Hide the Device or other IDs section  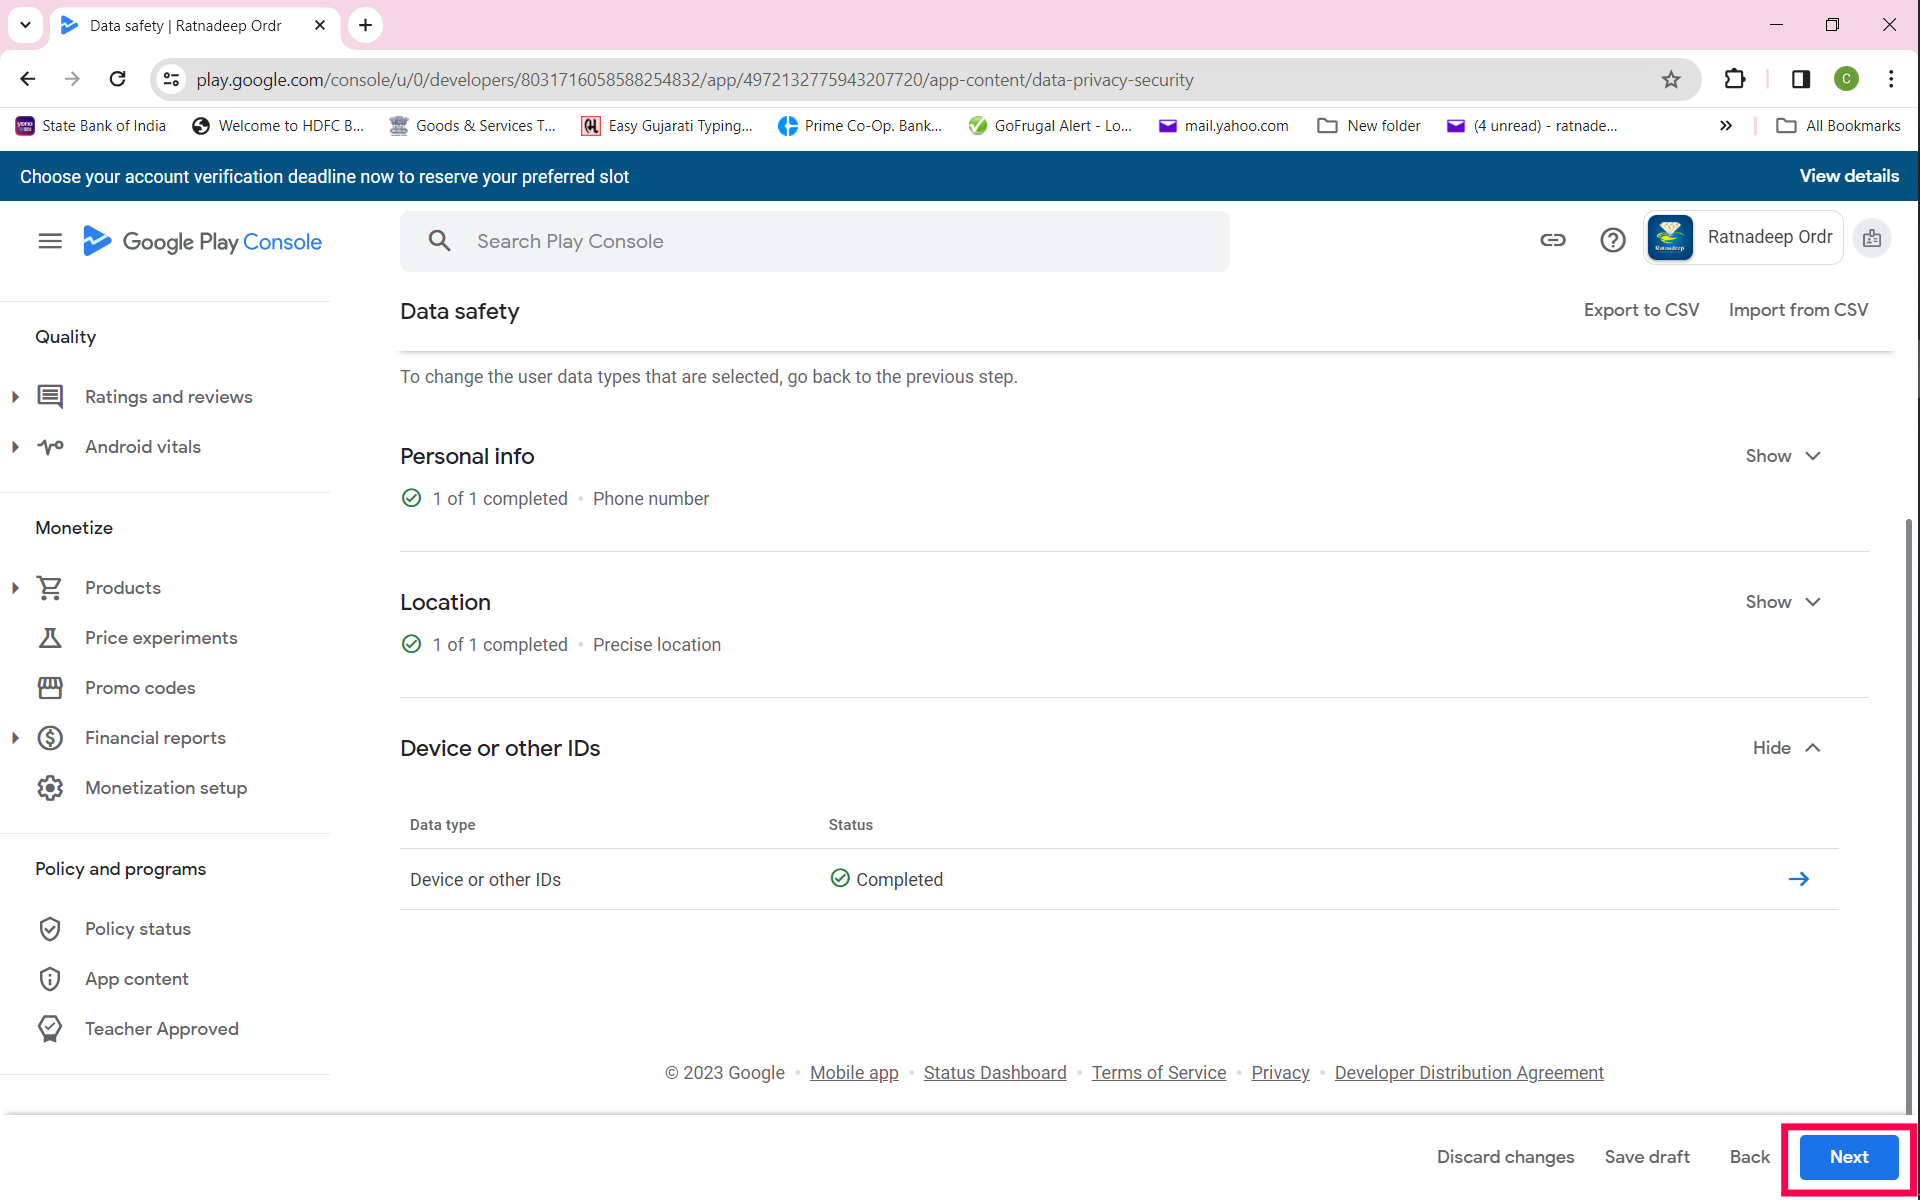(1786, 748)
